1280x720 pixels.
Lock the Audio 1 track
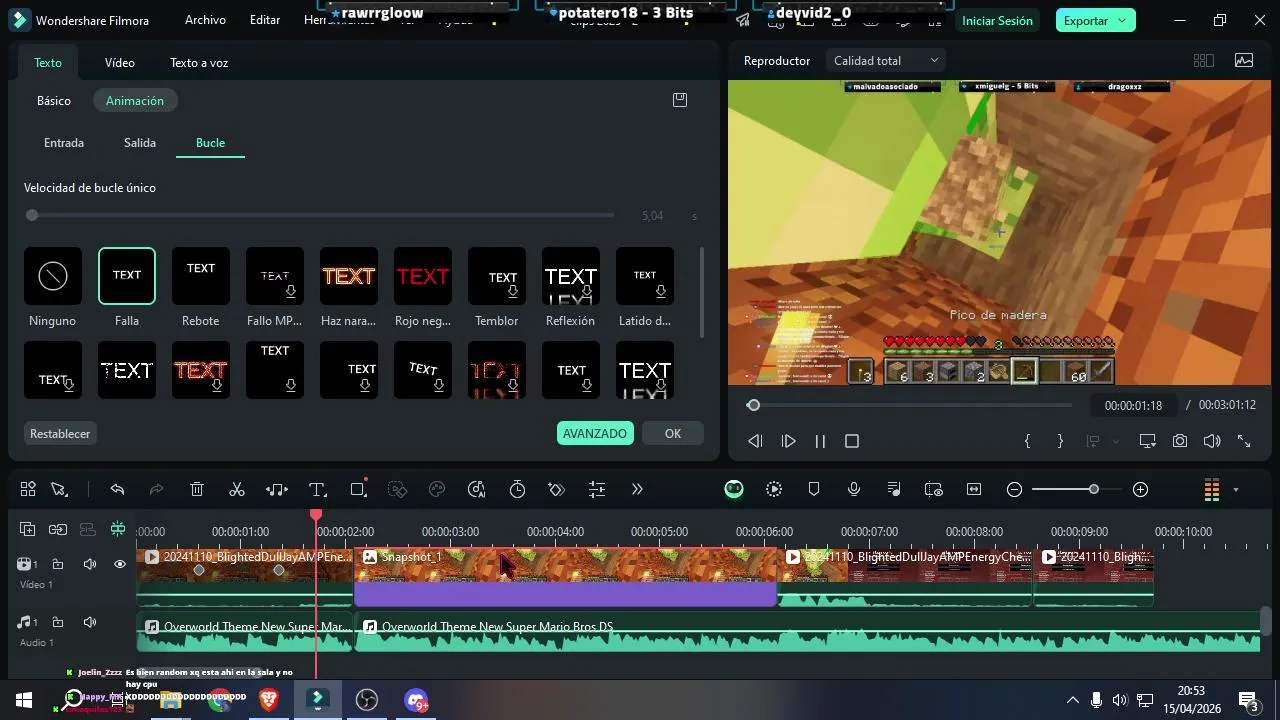click(x=58, y=622)
